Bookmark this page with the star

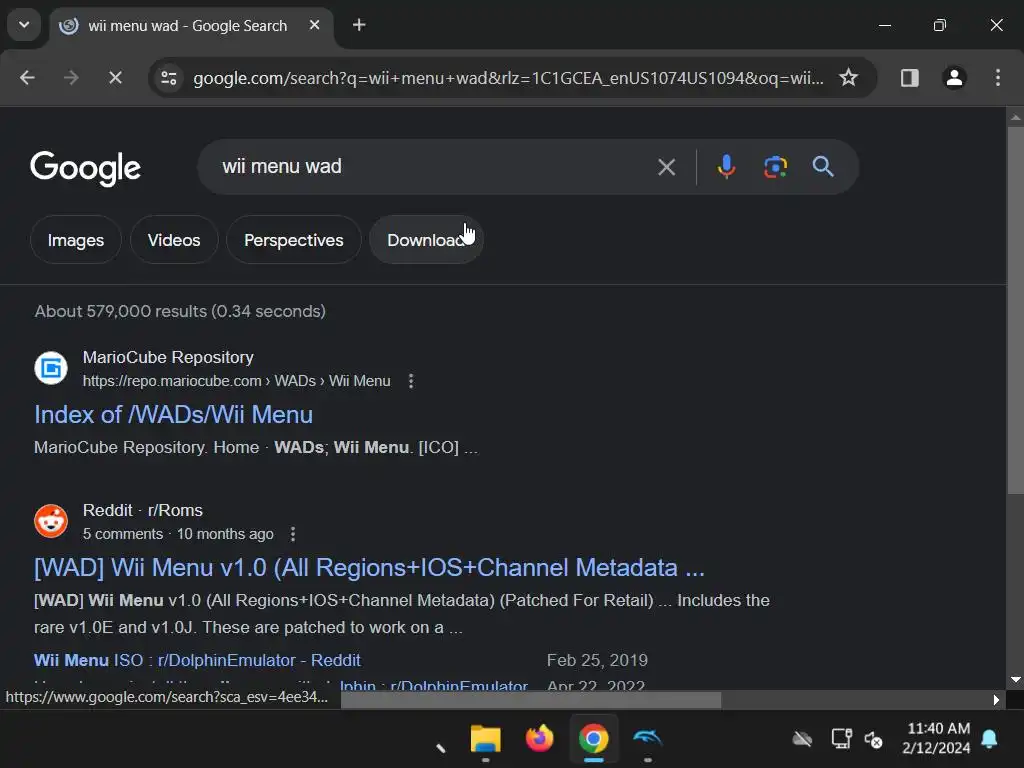pos(848,78)
